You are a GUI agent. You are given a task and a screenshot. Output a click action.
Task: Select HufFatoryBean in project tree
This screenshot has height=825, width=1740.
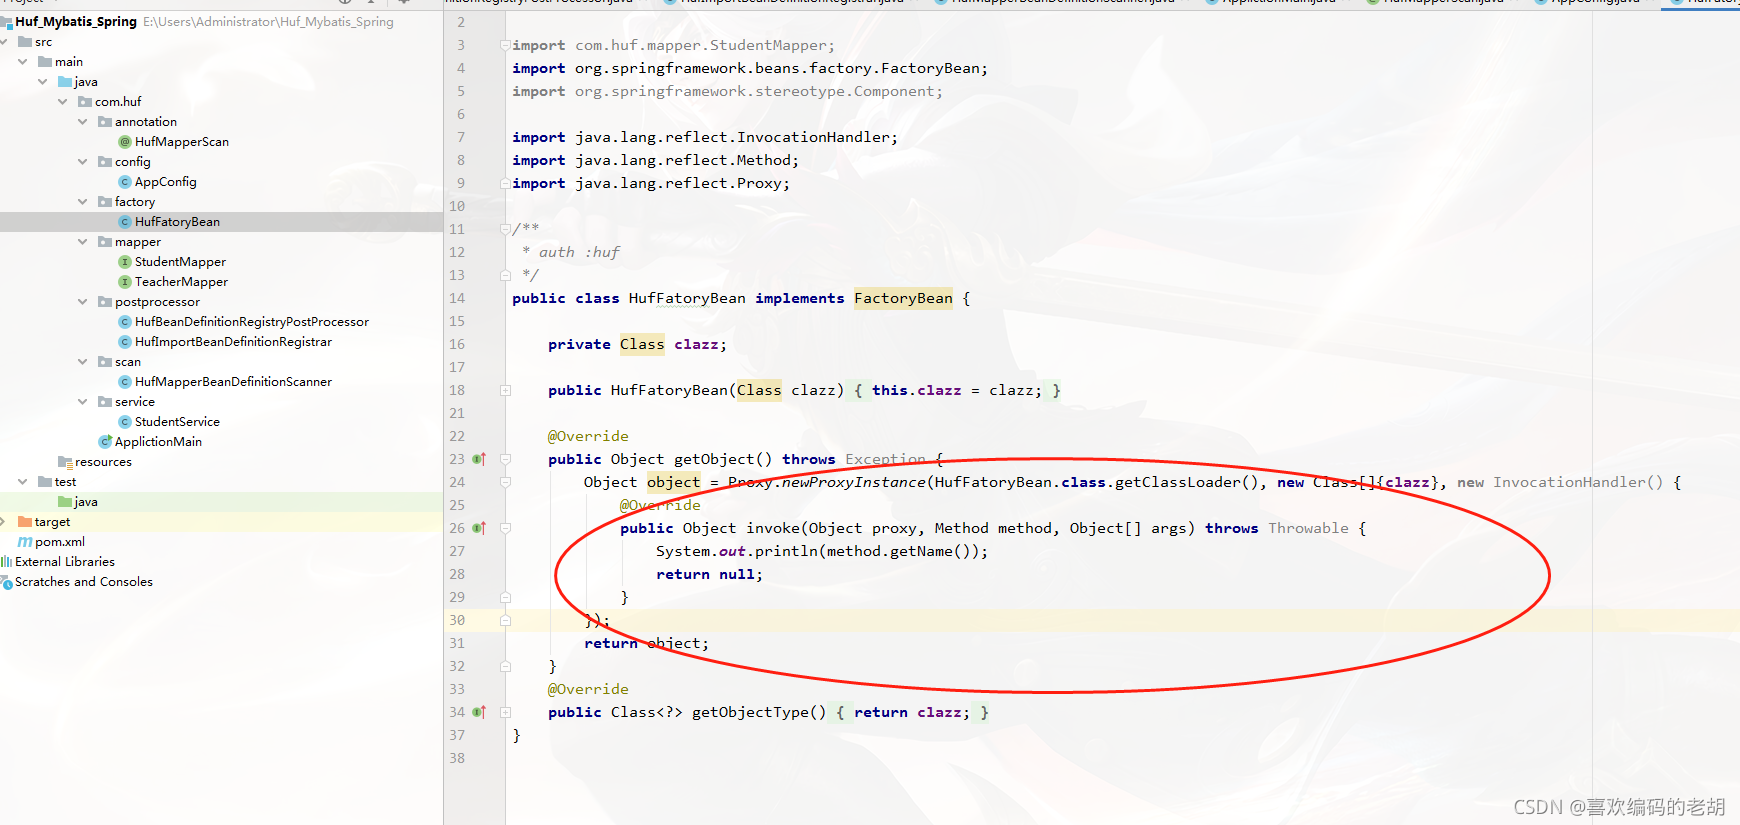point(177,222)
